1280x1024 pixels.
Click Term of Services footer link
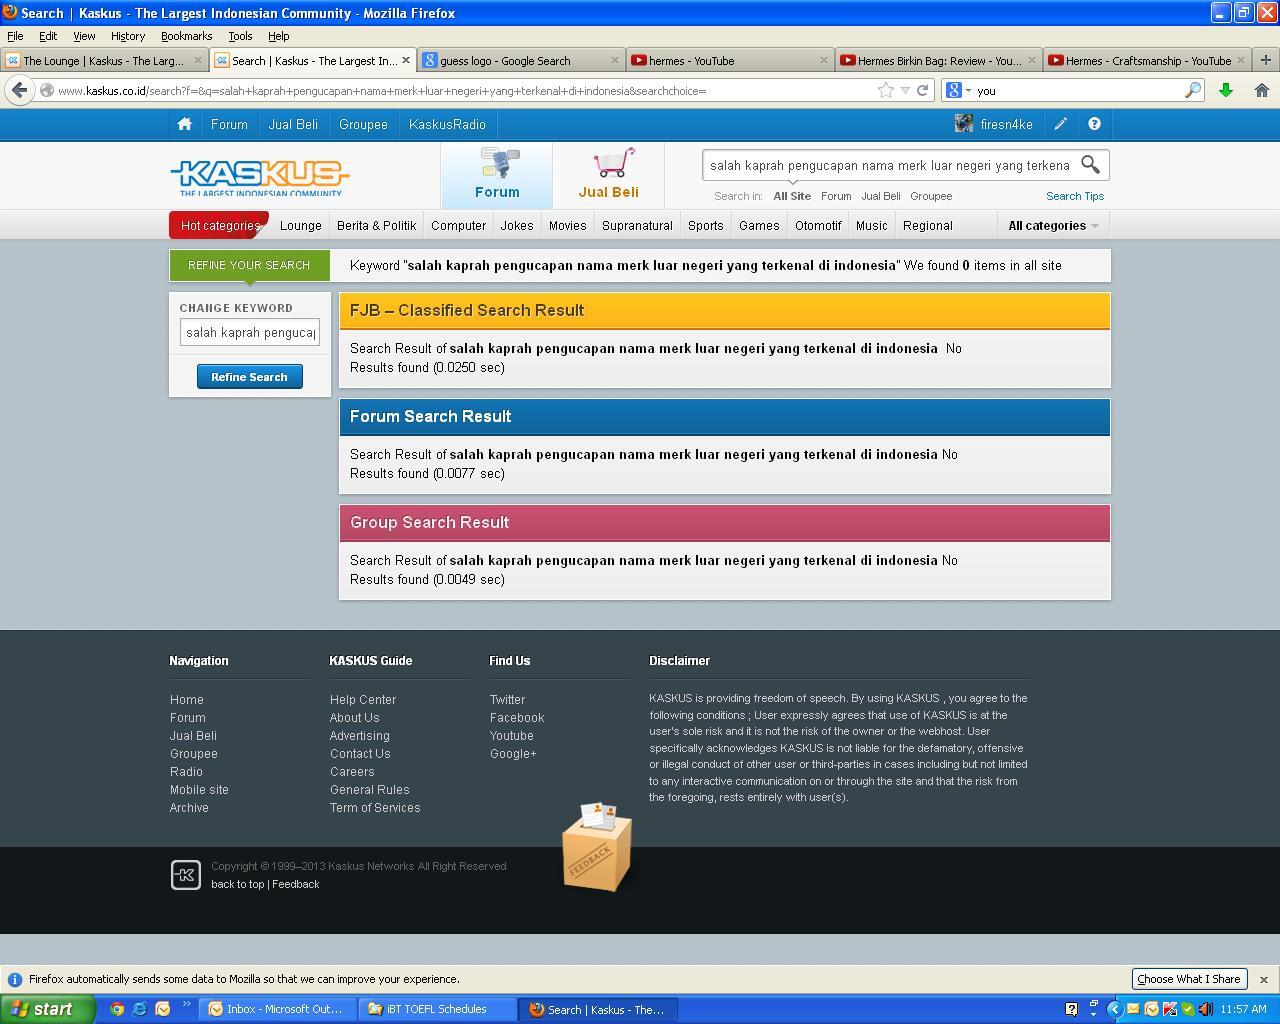tap(375, 808)
